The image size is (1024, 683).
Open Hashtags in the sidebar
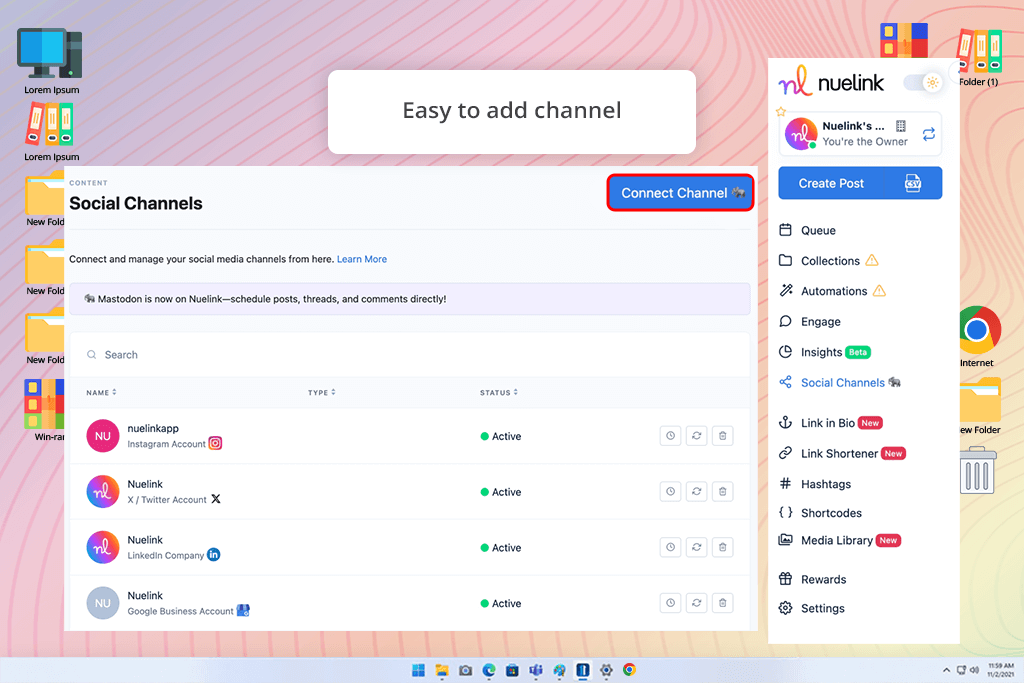[815, 484]
